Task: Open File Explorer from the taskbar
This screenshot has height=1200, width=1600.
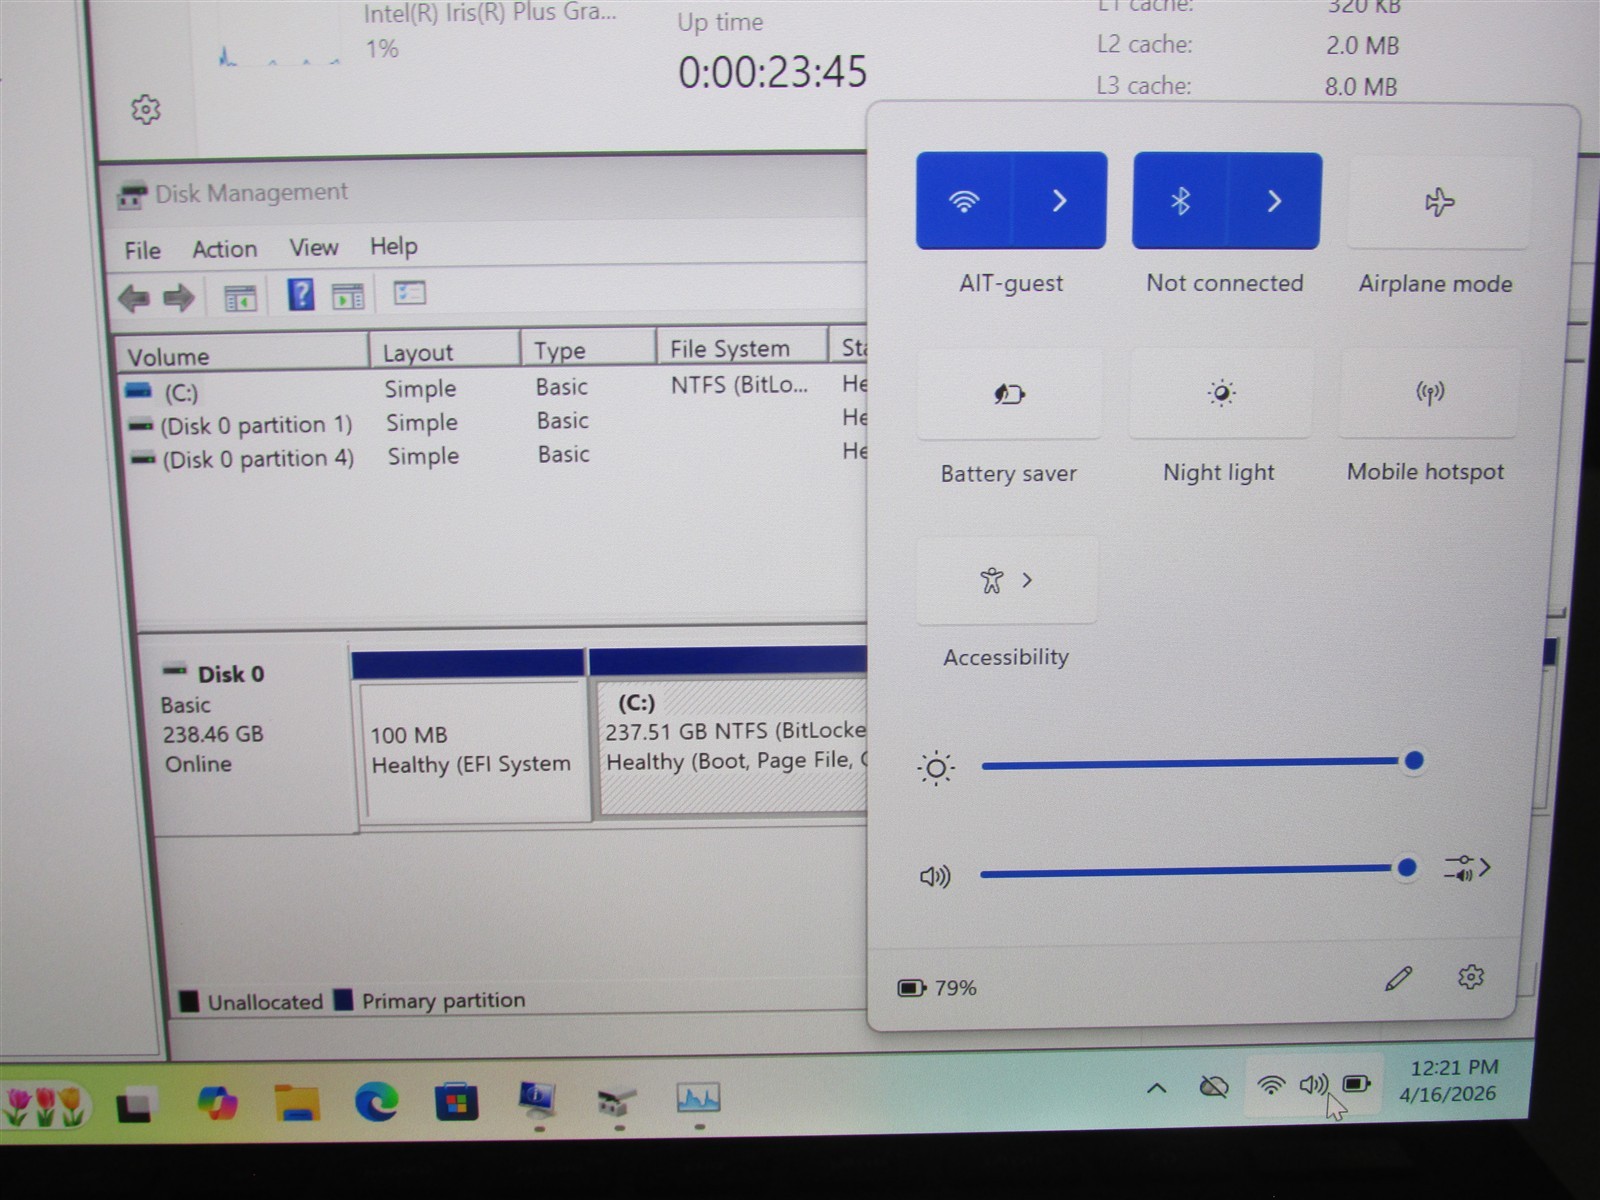Action: point(297,1102)
